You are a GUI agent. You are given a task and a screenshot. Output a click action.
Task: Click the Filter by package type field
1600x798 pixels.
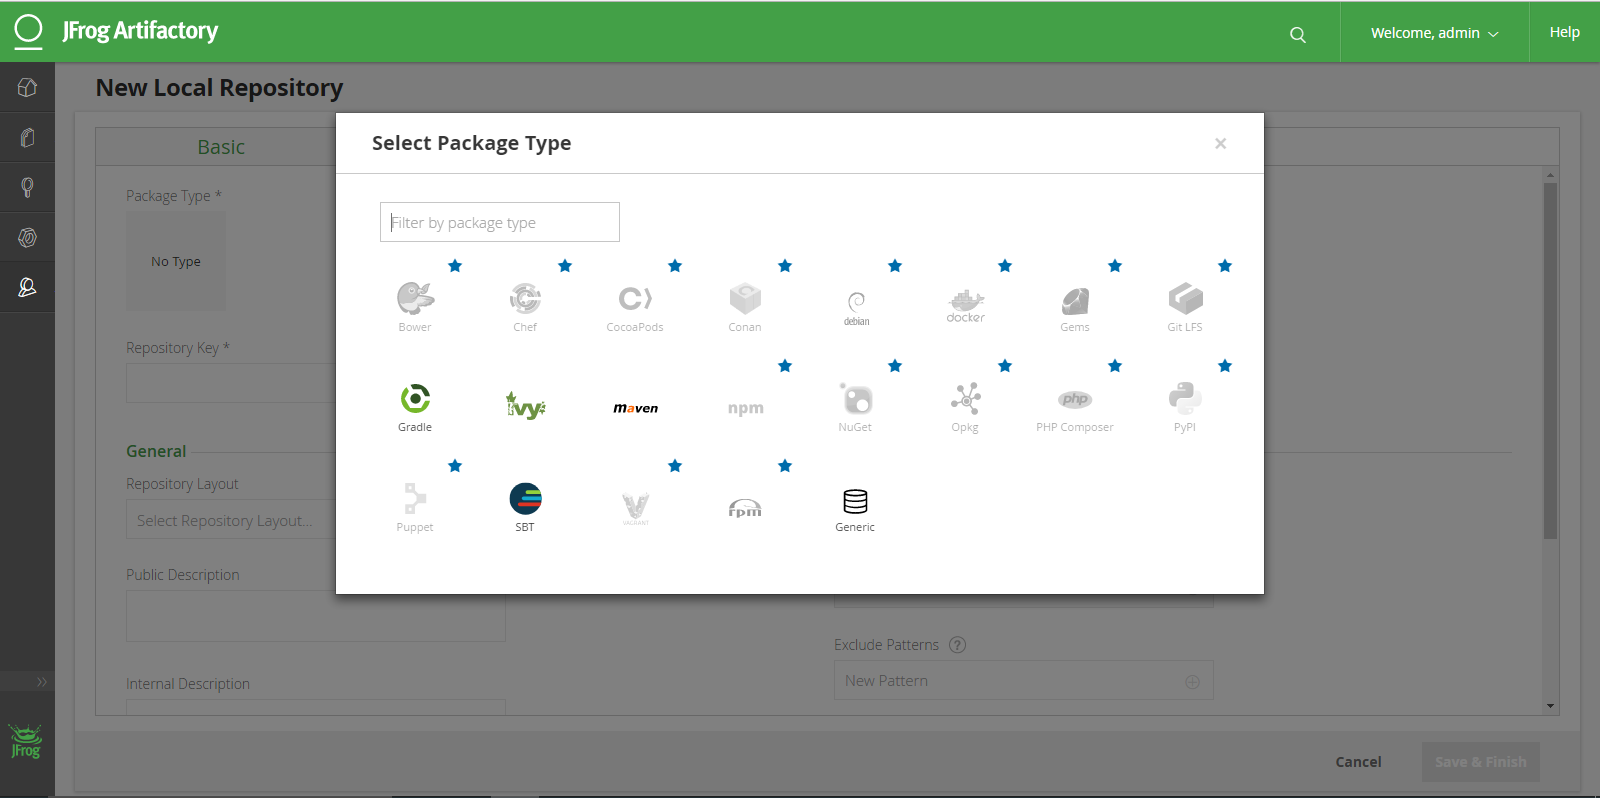(500, 222)
